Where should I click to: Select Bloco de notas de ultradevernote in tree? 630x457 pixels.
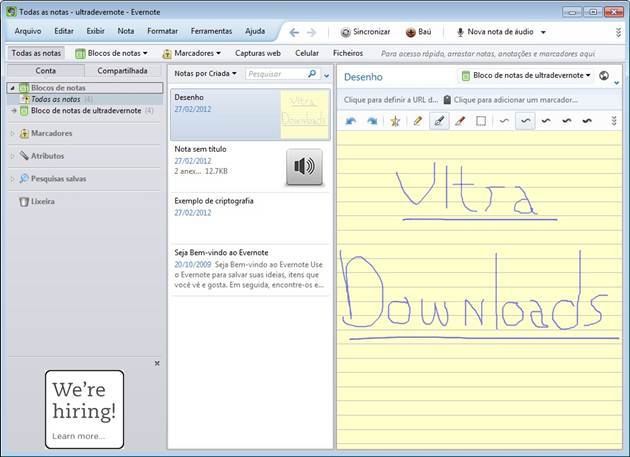click(86, 111)
